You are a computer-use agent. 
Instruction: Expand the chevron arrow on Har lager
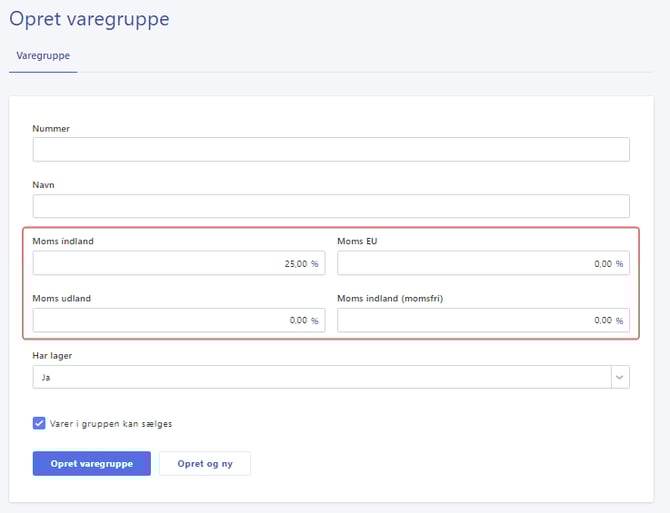(x=620, y=377)
